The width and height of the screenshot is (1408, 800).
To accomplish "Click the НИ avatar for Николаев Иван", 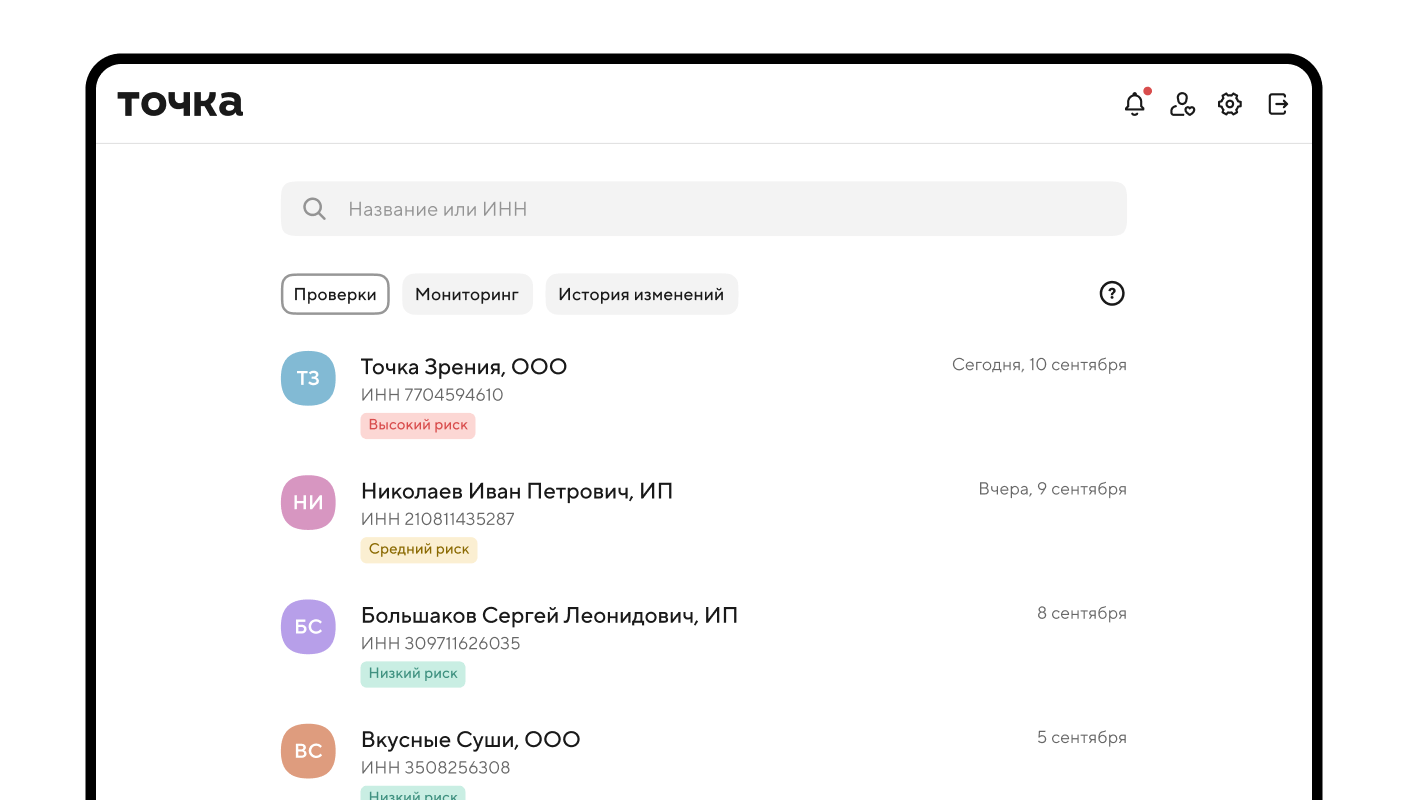I will point(308,502).
